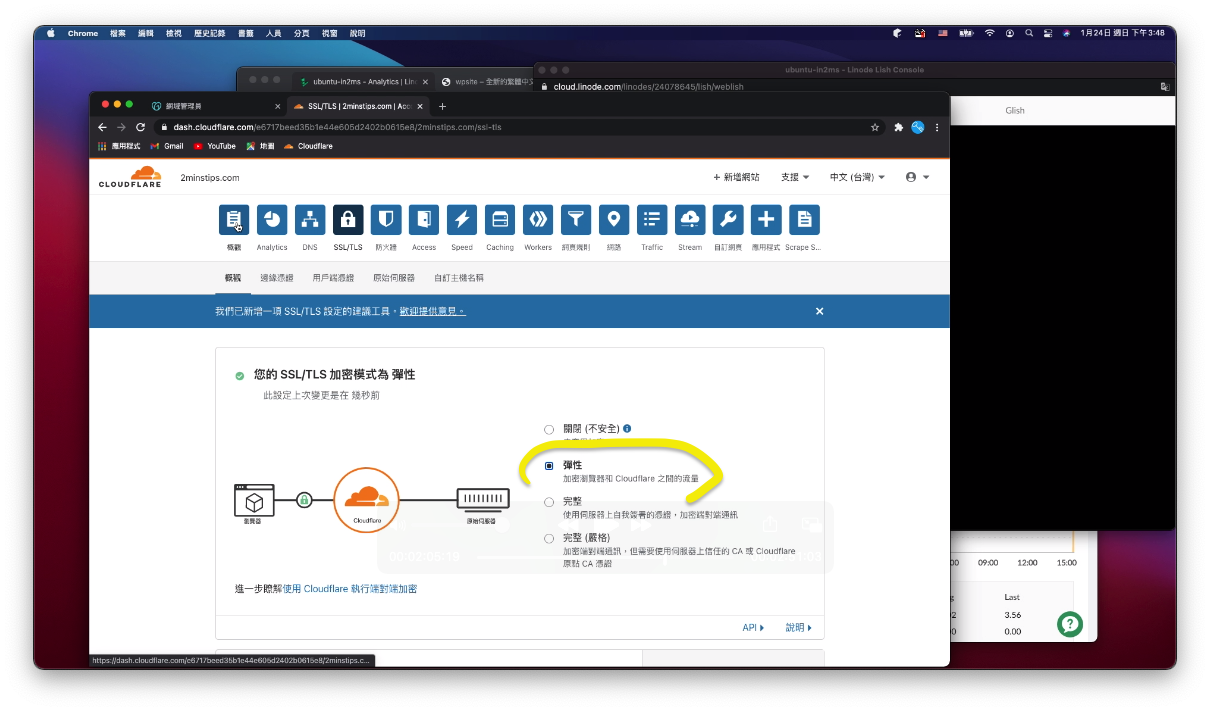The width and height of the screenshot is (1210, 711).
Task: Open the YouTube bookmark
Action: coord(215,146)
